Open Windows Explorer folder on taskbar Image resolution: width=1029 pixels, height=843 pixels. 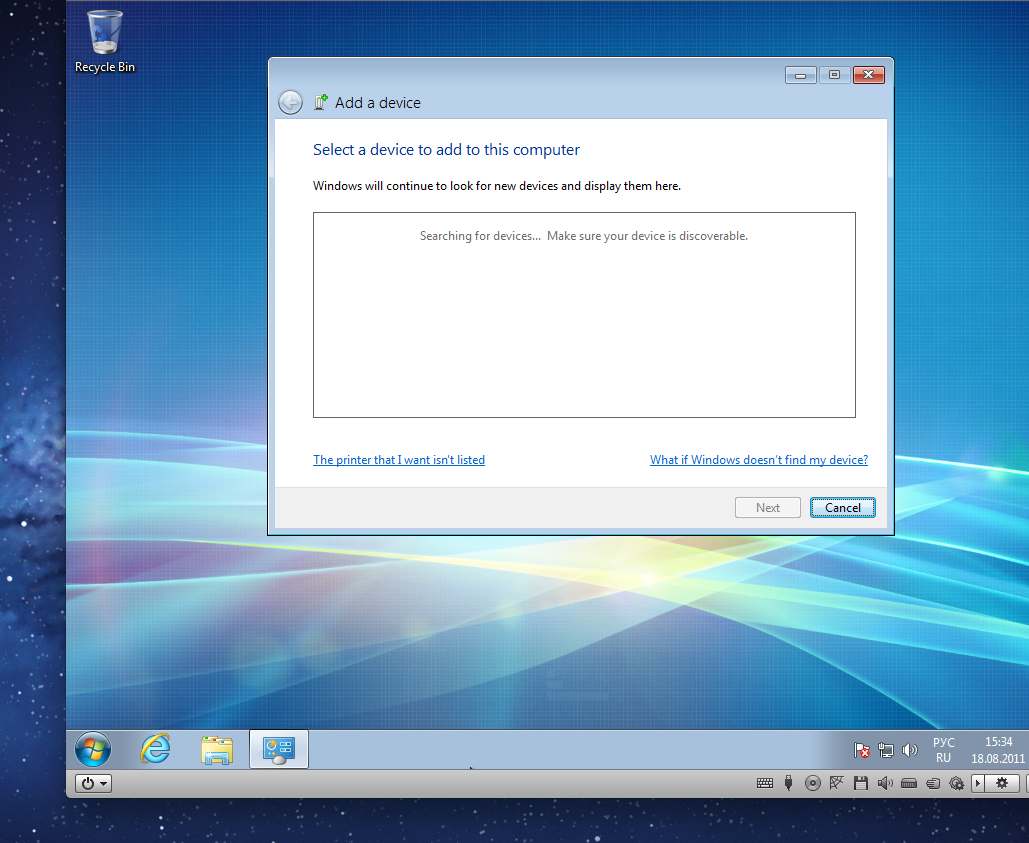coord(217,750)
